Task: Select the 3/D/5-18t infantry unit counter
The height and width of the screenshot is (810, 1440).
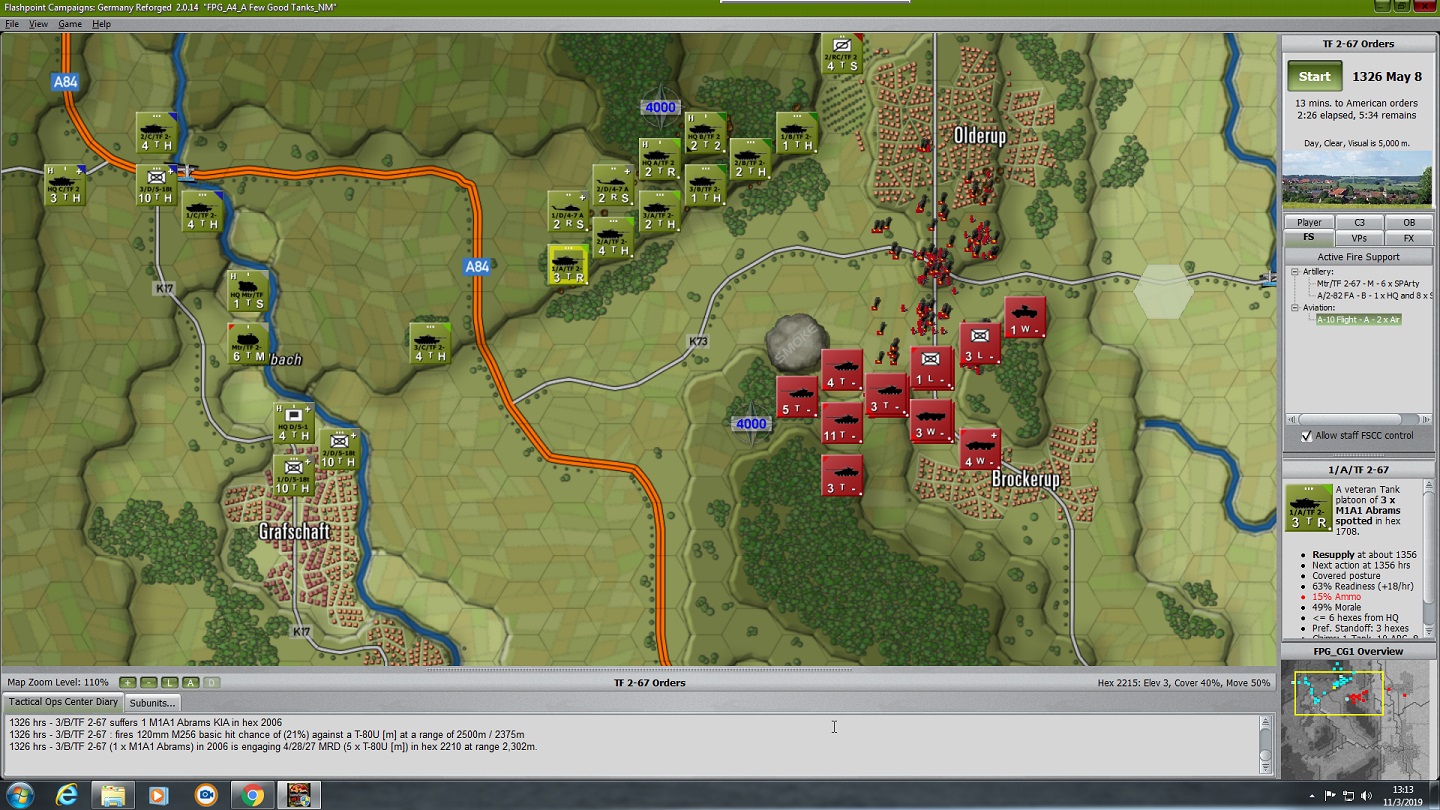Action: 157,185
